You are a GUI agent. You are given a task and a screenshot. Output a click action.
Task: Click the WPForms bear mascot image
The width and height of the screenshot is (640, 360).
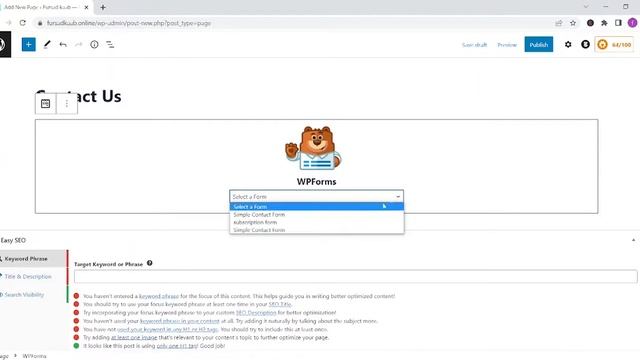(313, 148)
